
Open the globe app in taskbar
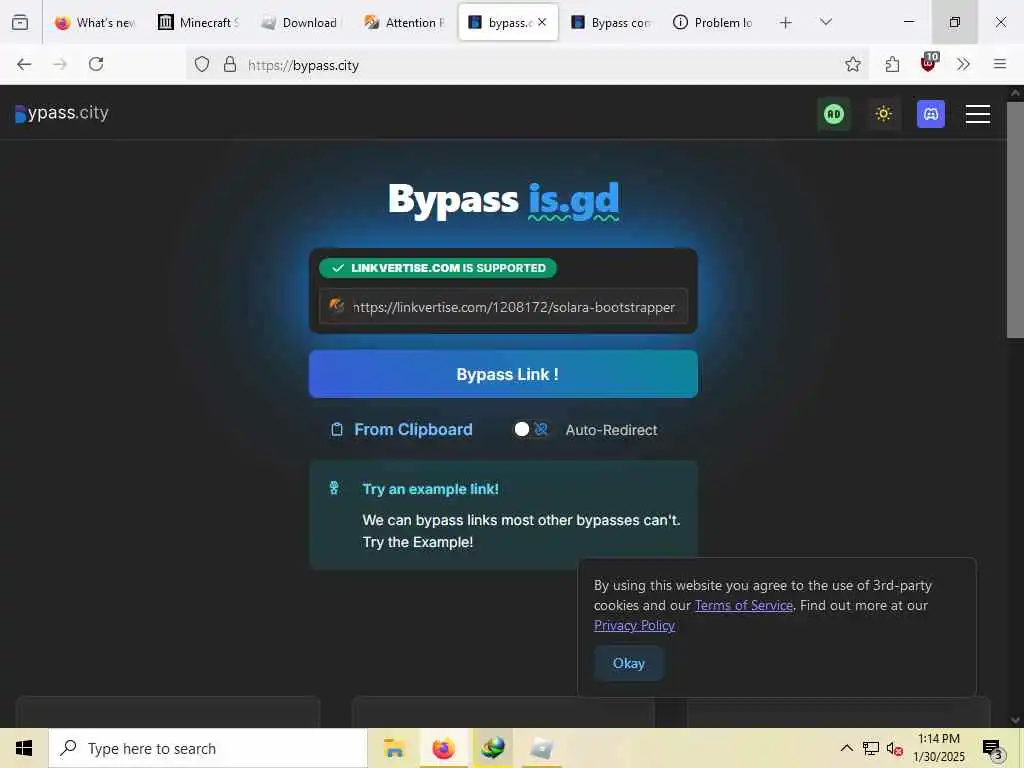point(493,748)
